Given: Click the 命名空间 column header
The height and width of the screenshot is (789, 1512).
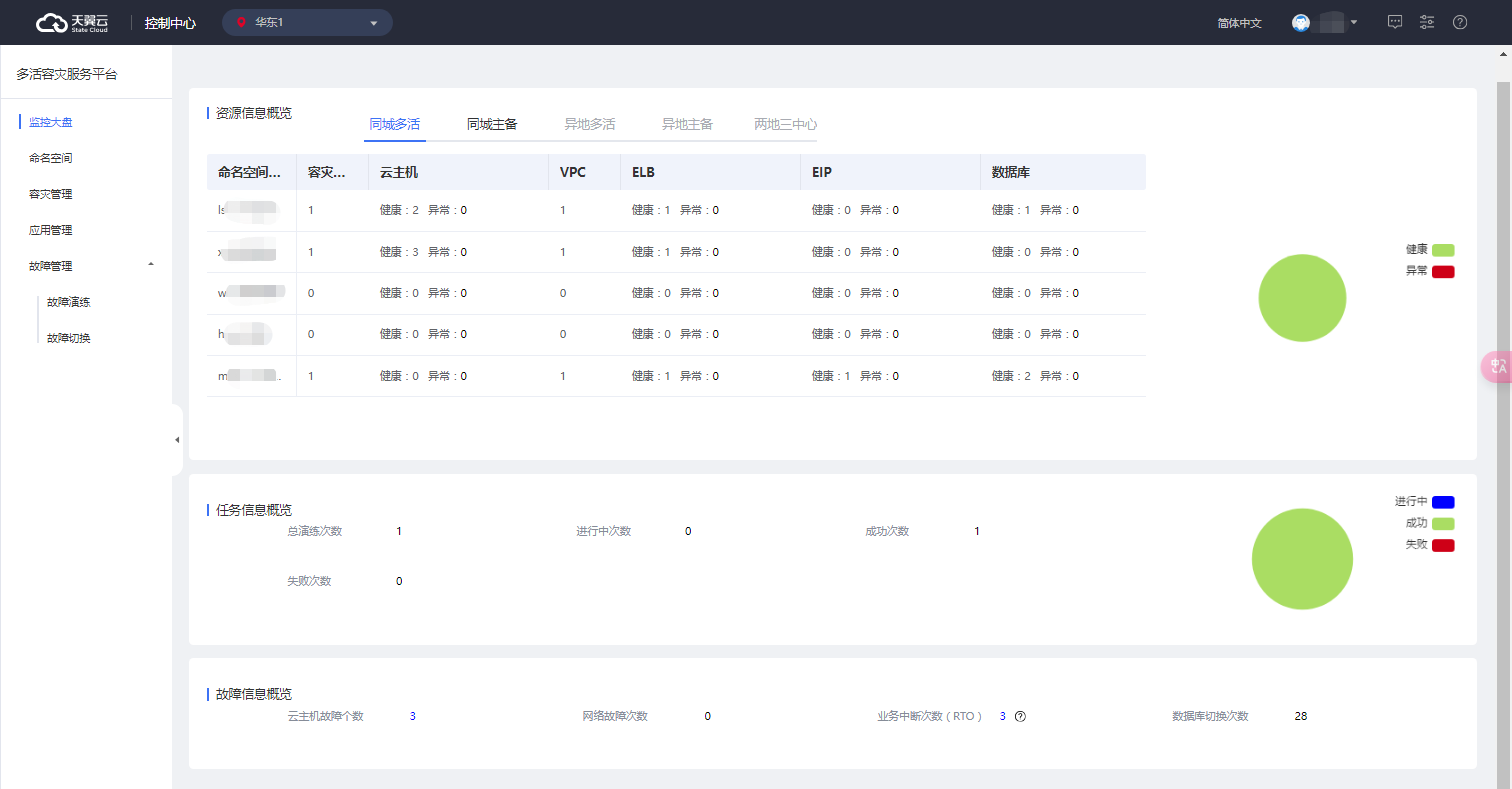Looking at the screenshot, I should [x=251, y=172].
